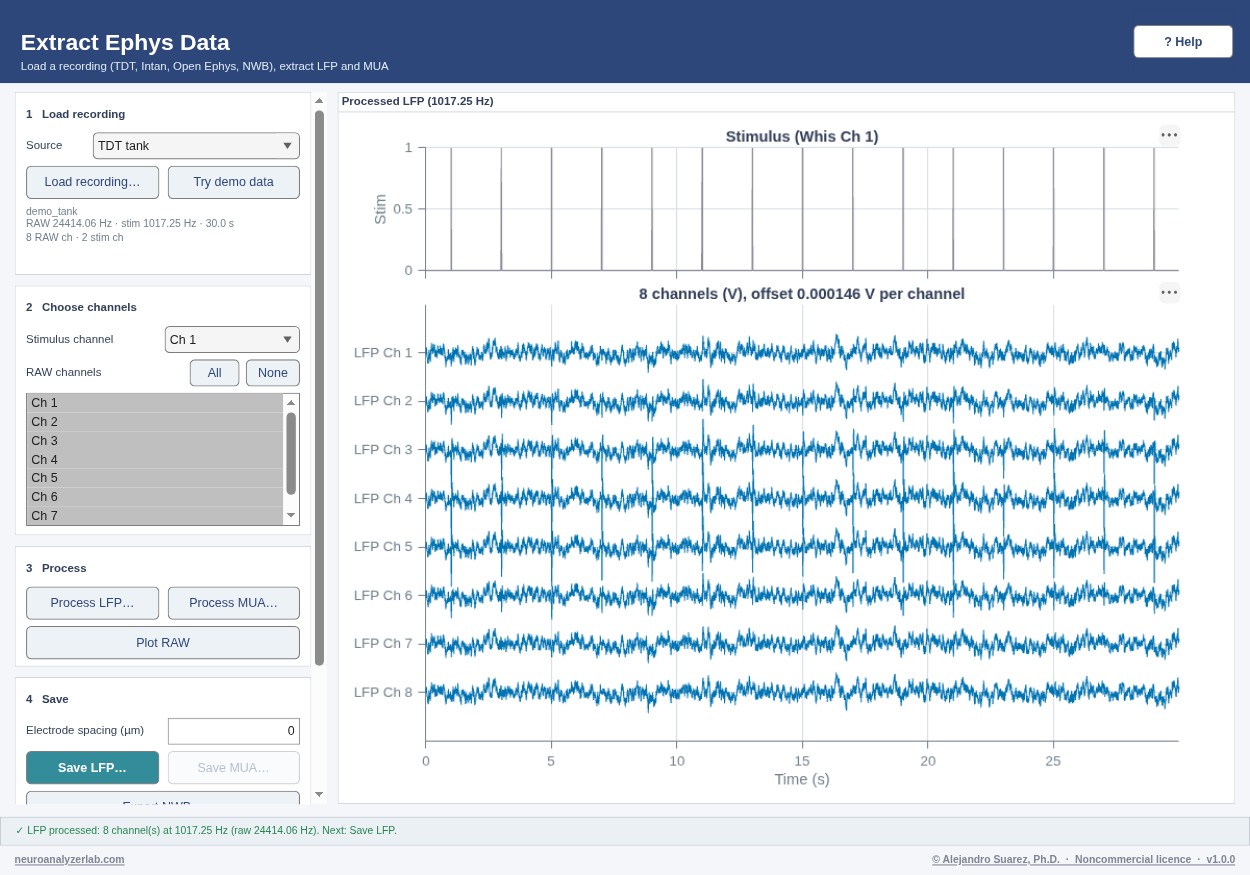
Task: Click None to deselect RAW channels
Action: coord(273,373)
